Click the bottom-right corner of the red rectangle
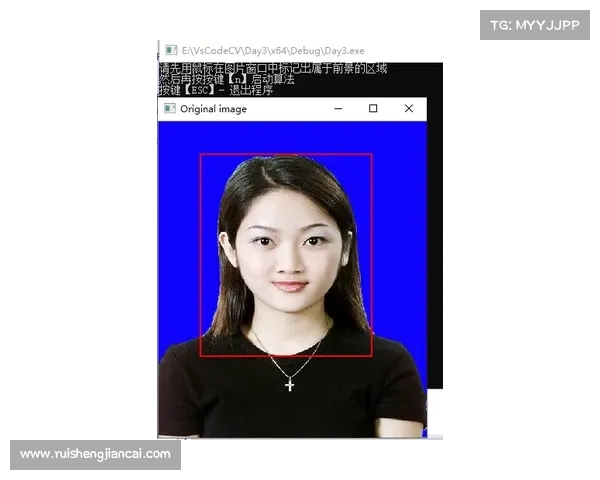Viewport: 600px width, 480px height. click(372, 356)
